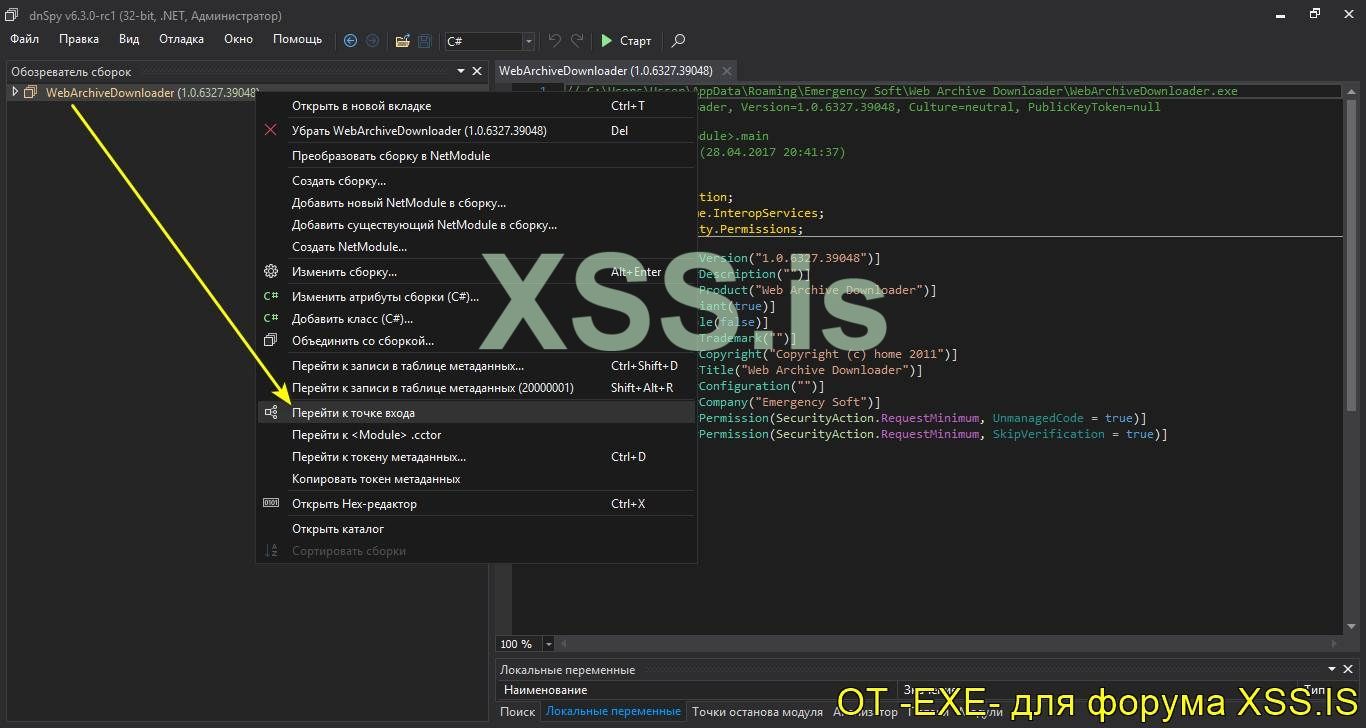Click the navigate back arrow icon
The width and height of the screenshot is (1366, 728).
[350, 41]
